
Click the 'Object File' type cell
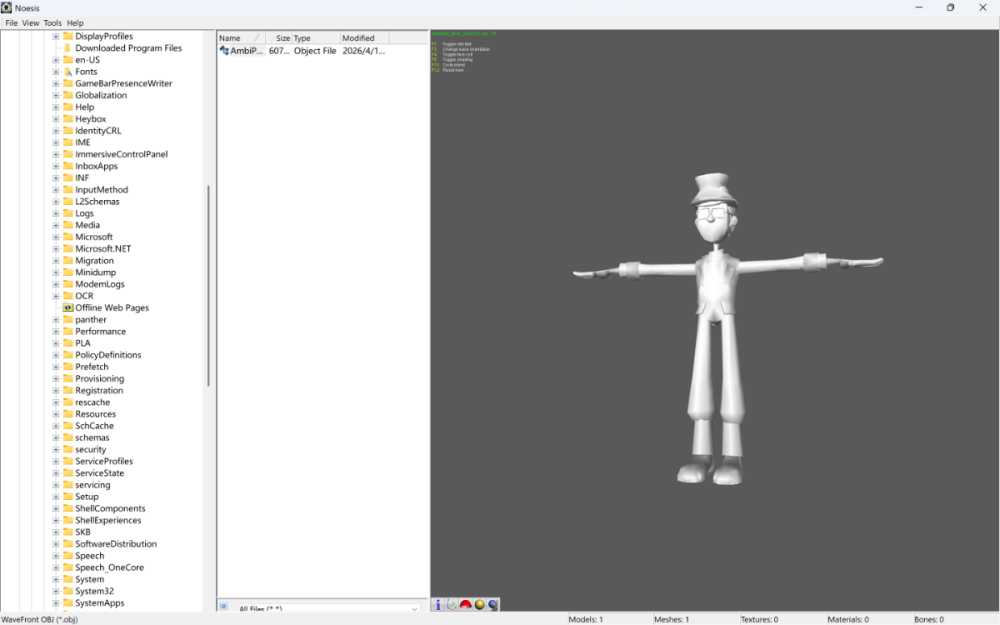315,50
